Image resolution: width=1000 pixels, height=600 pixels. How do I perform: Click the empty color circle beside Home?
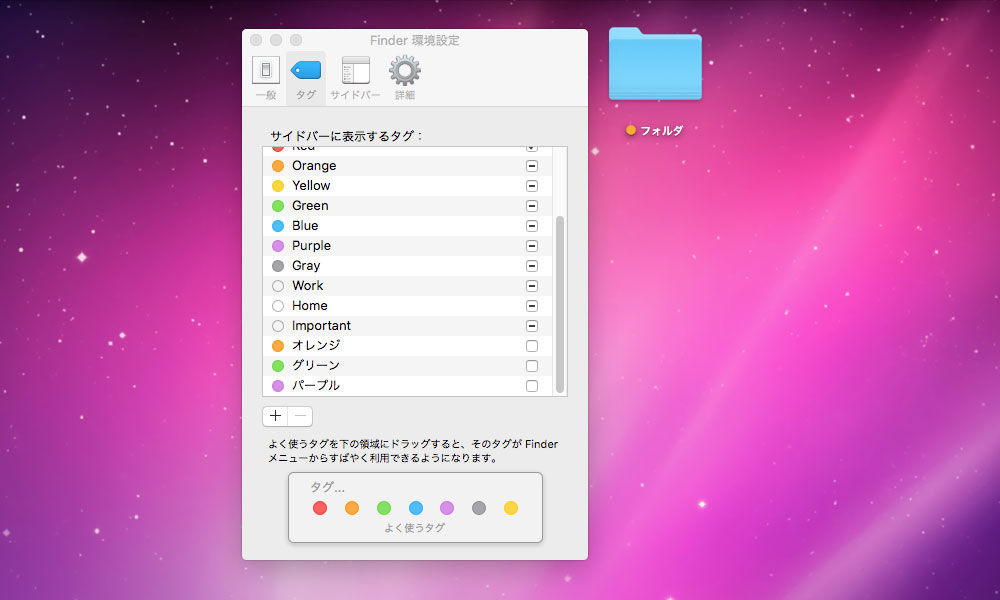(278, 306)
